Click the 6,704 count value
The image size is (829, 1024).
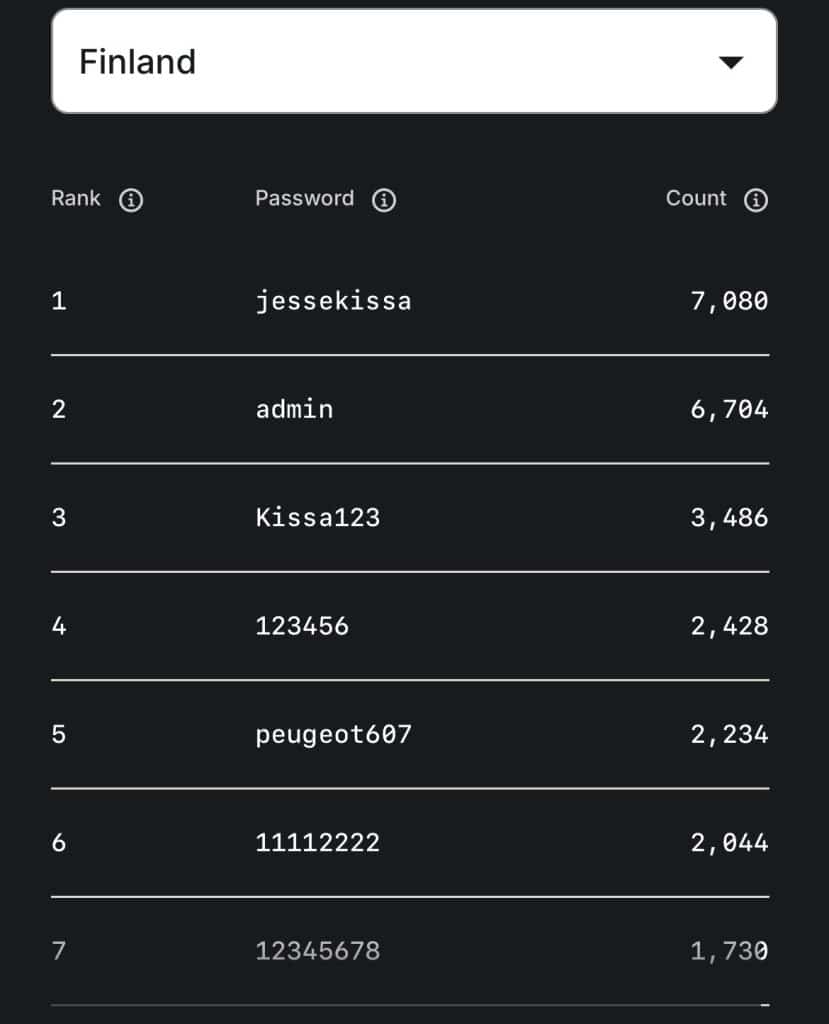pos(729,409)
